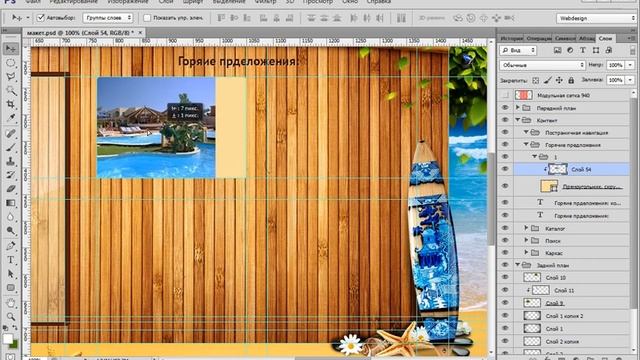Lock all layer attributes with padlock
The width and height of the screenshot is (640, 360).
tap(571, 80)
